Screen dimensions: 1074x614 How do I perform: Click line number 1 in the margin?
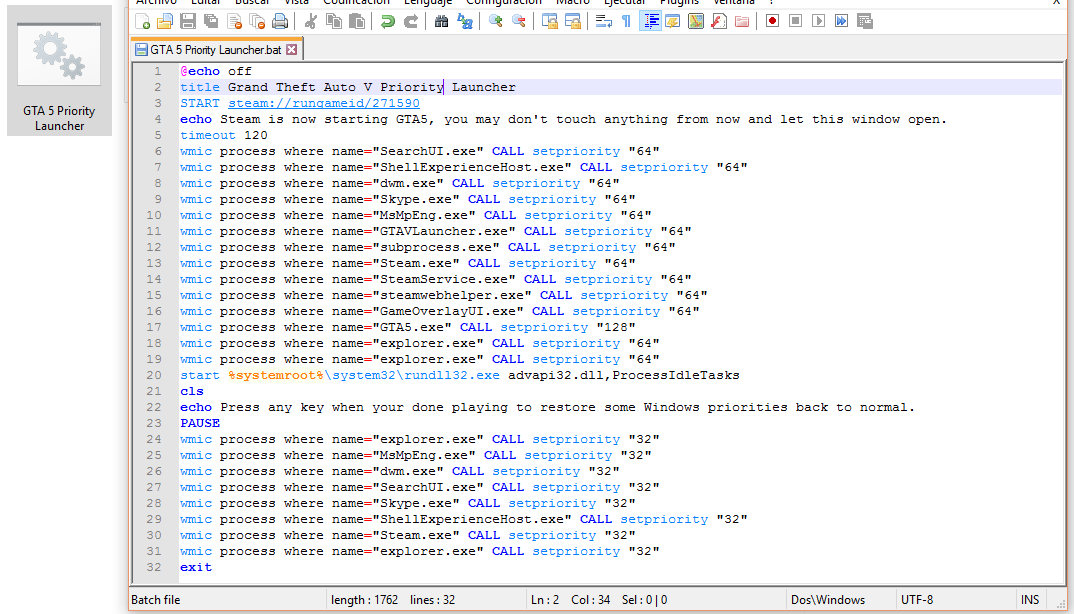pos(158,71)
